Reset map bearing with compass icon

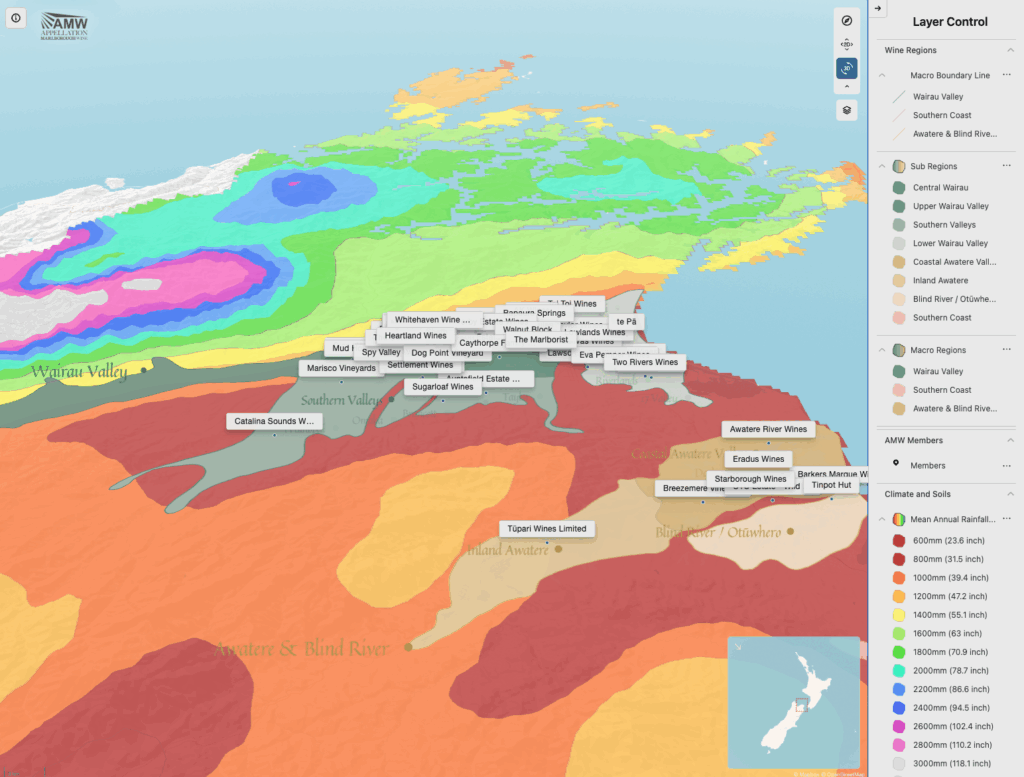tap(846, 21)
